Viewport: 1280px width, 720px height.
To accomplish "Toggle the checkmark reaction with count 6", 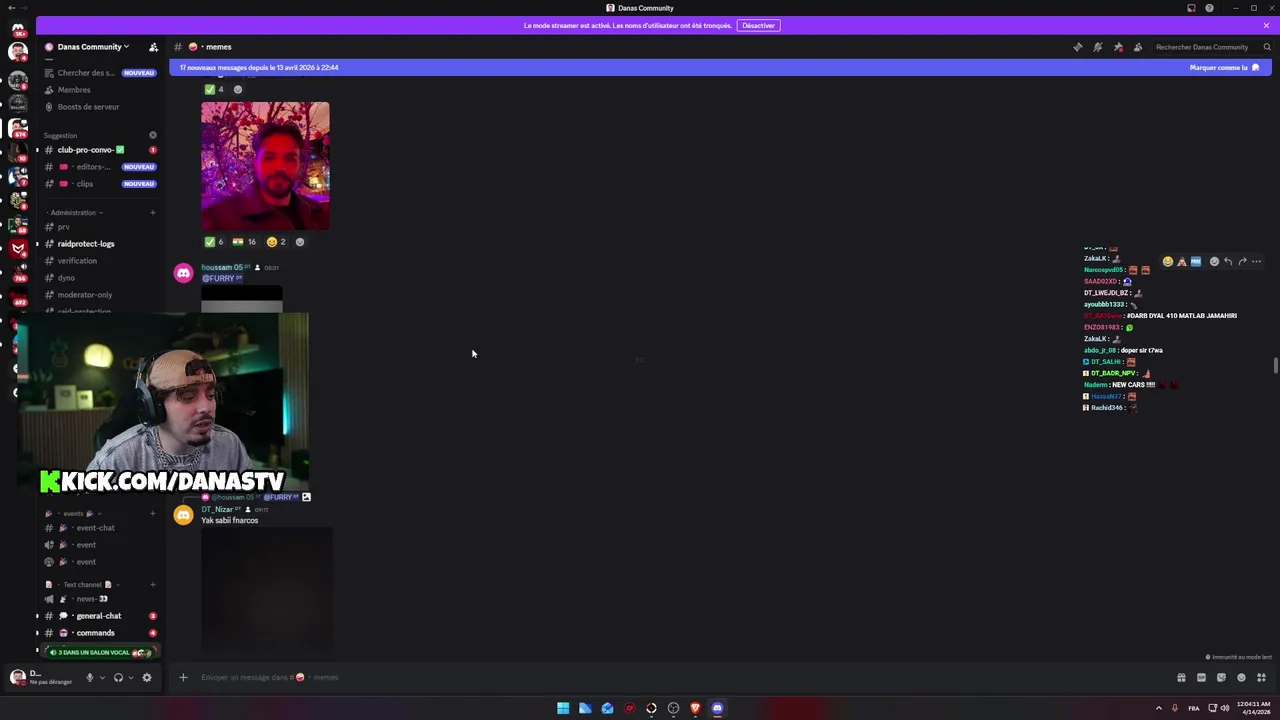I will pyautogui.click(x=214, y=242).
